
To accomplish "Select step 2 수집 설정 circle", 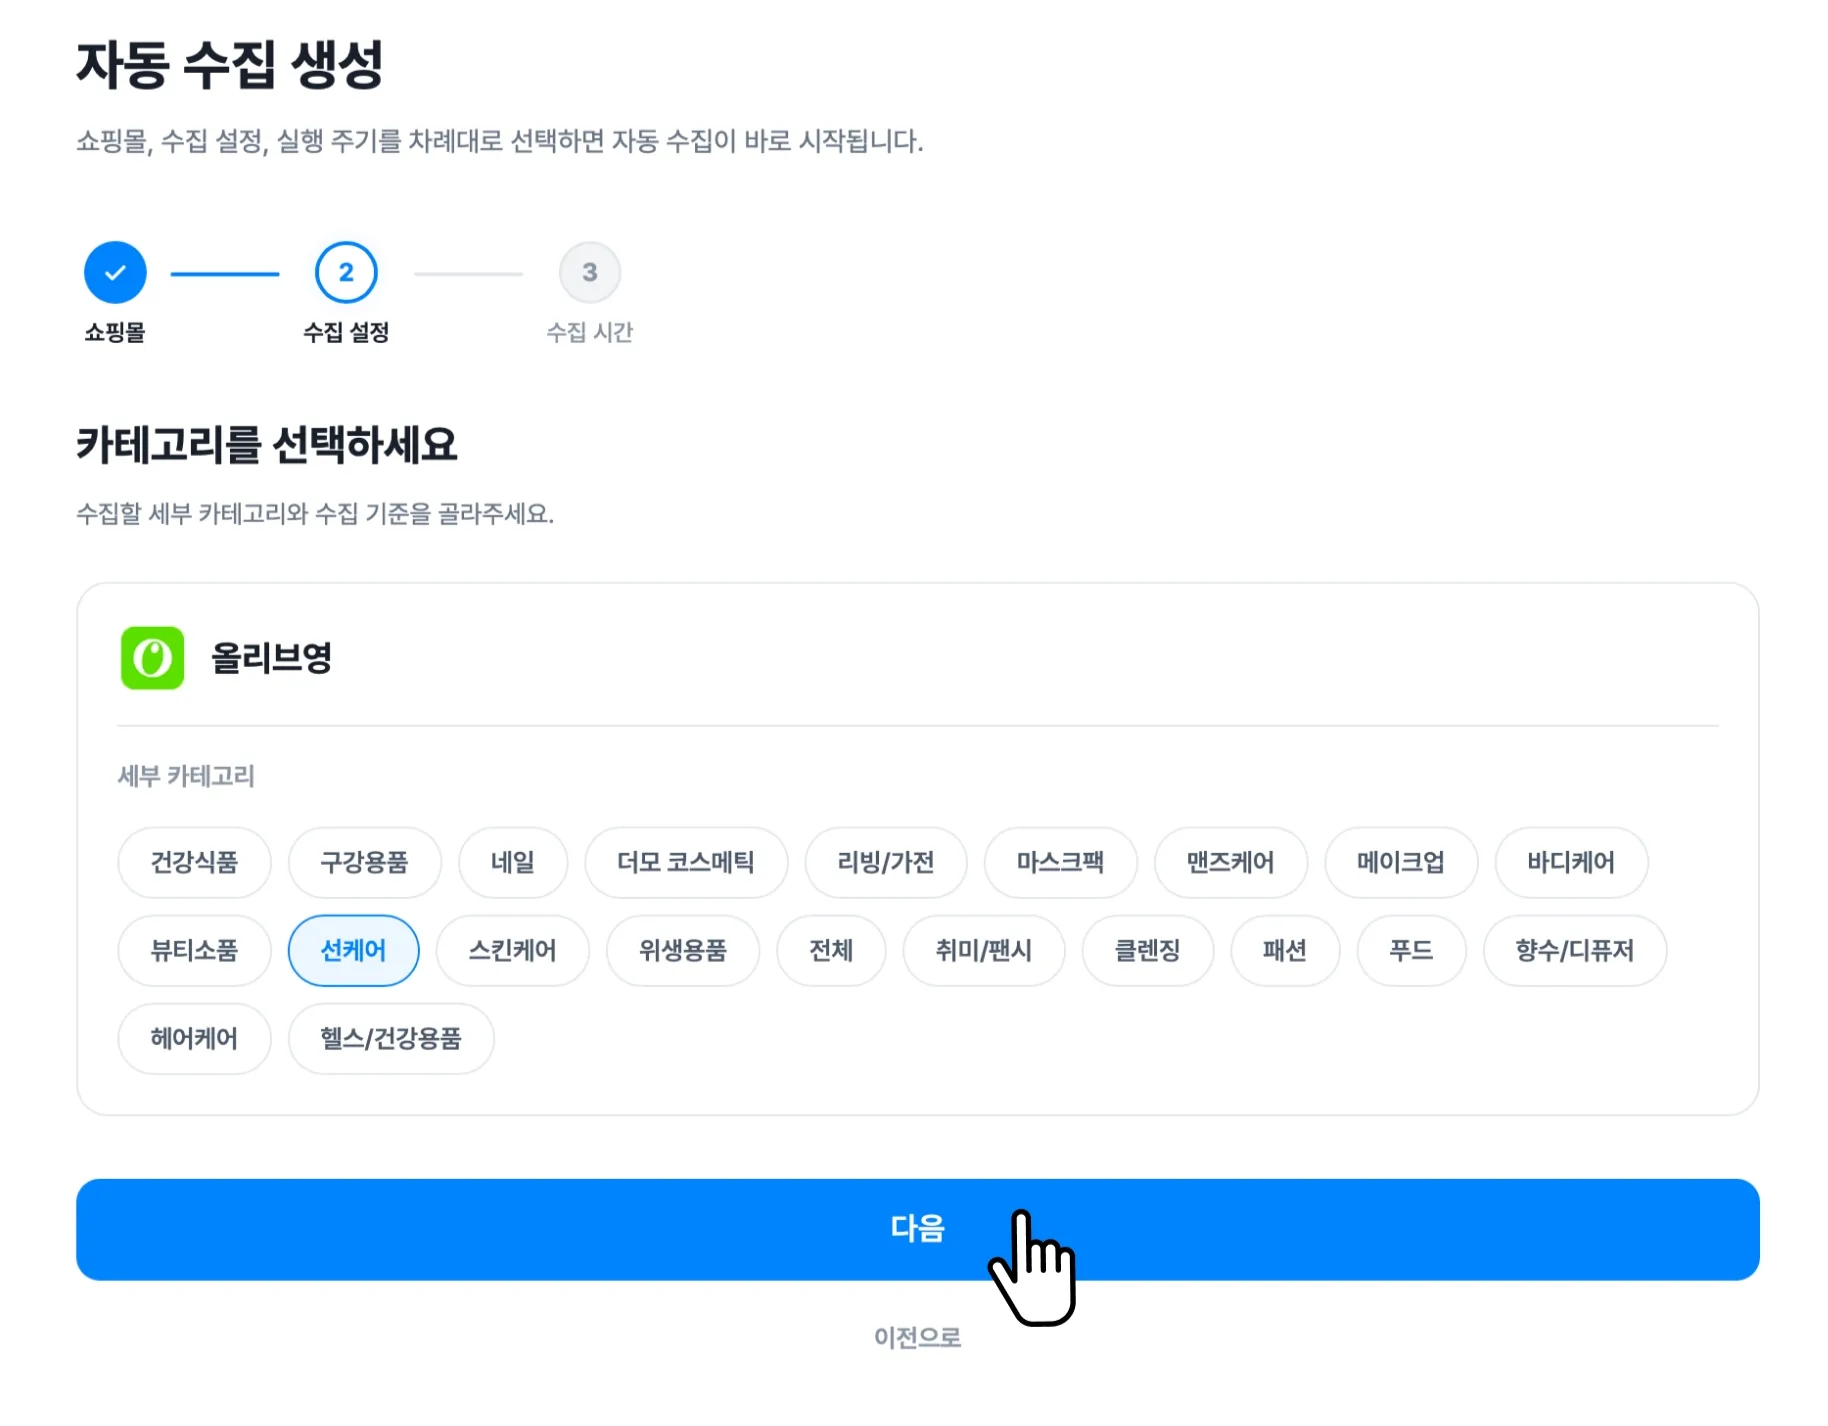I will 346,272.
